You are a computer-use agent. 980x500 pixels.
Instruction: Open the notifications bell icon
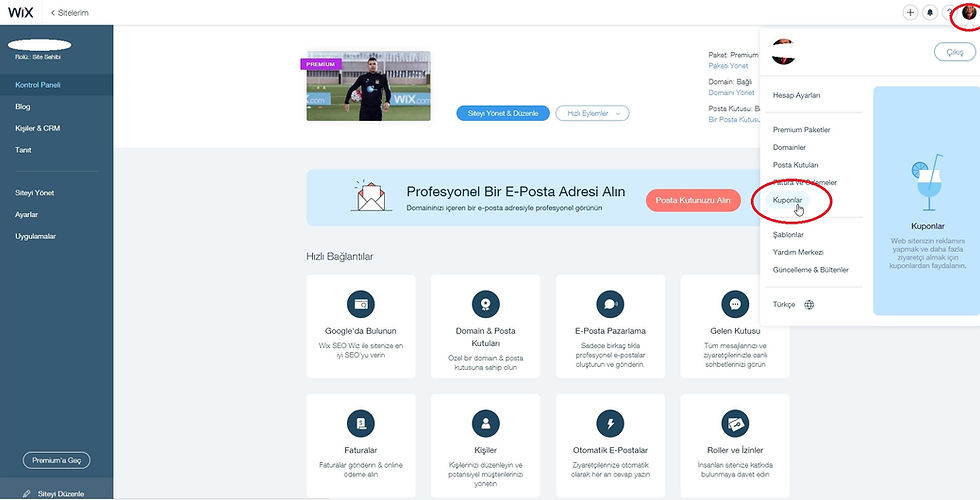[930, 12]
